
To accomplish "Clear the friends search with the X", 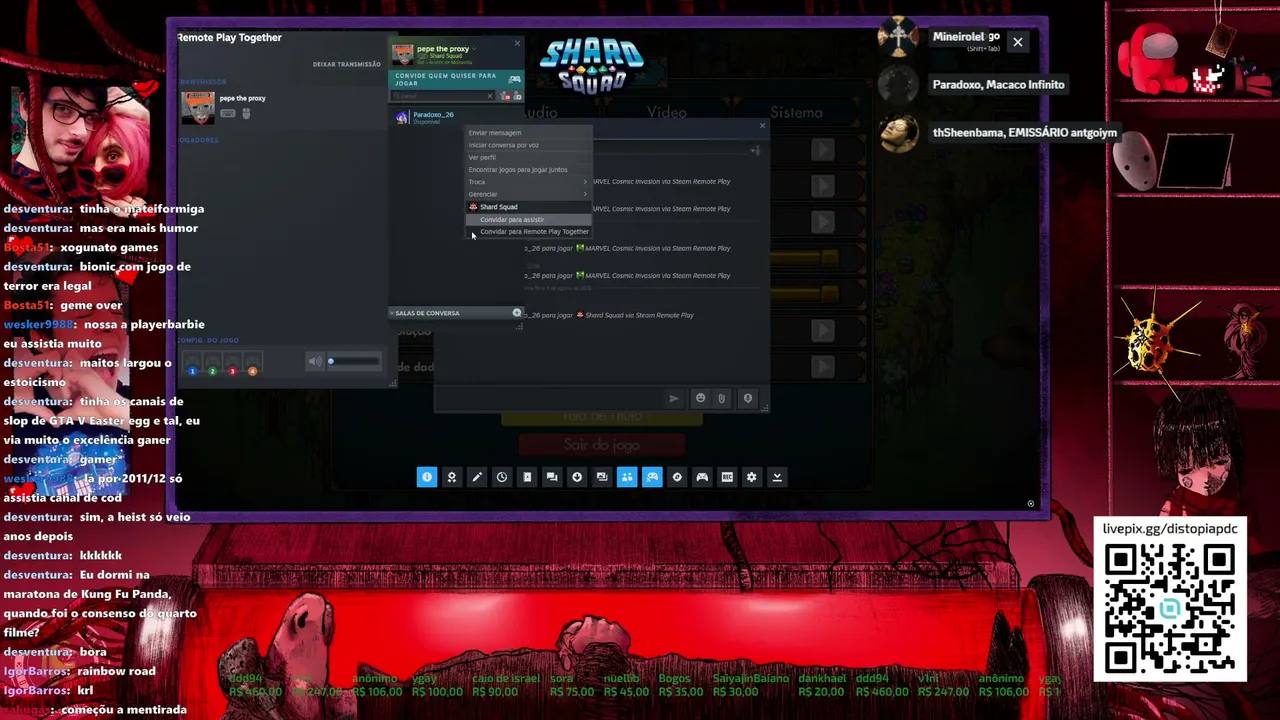I will (490, 96).
